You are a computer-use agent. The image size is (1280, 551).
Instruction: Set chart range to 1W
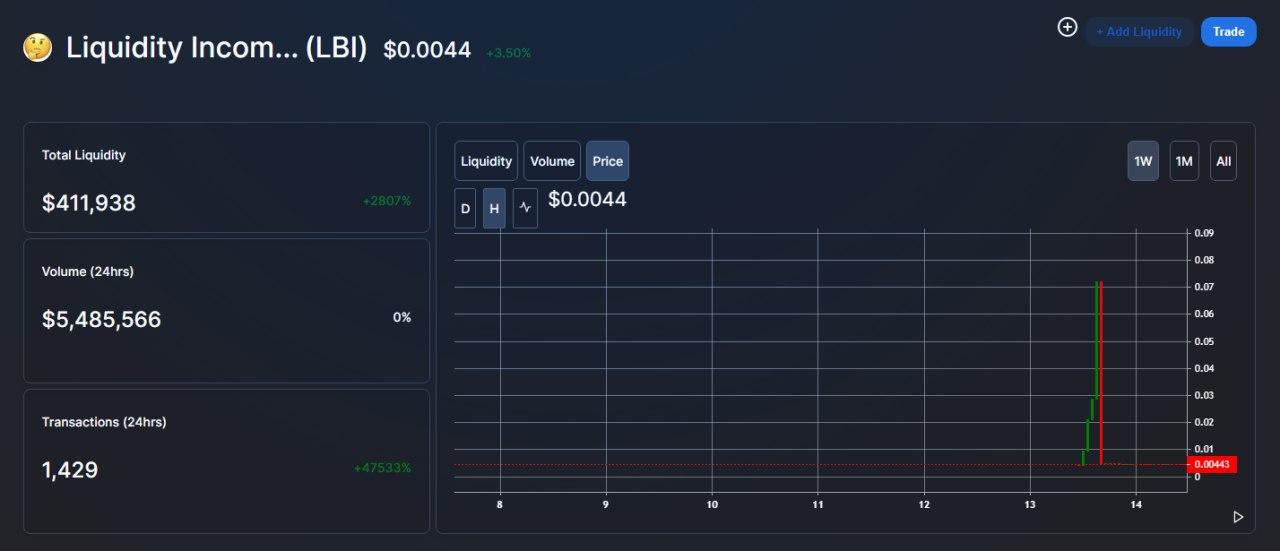click(1143, 161)
